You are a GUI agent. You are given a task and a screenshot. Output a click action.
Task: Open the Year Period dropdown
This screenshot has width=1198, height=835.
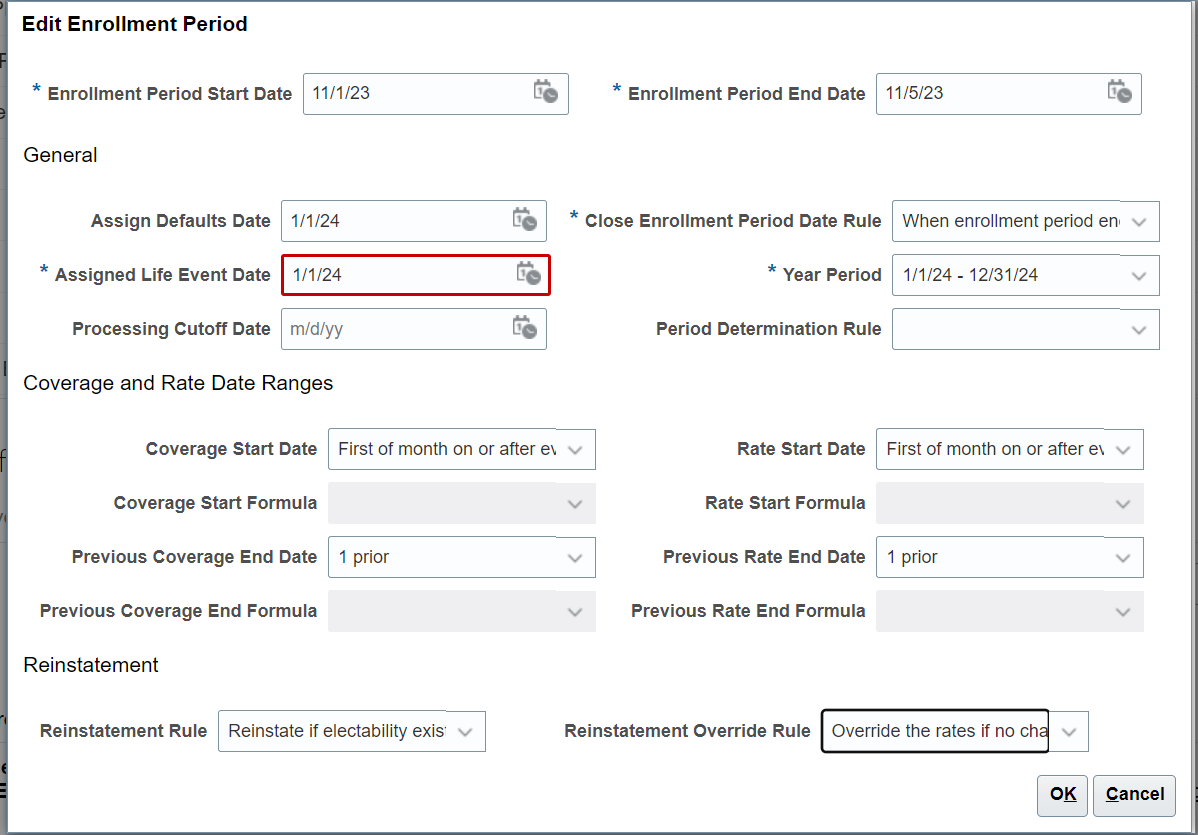[1139, 275]
